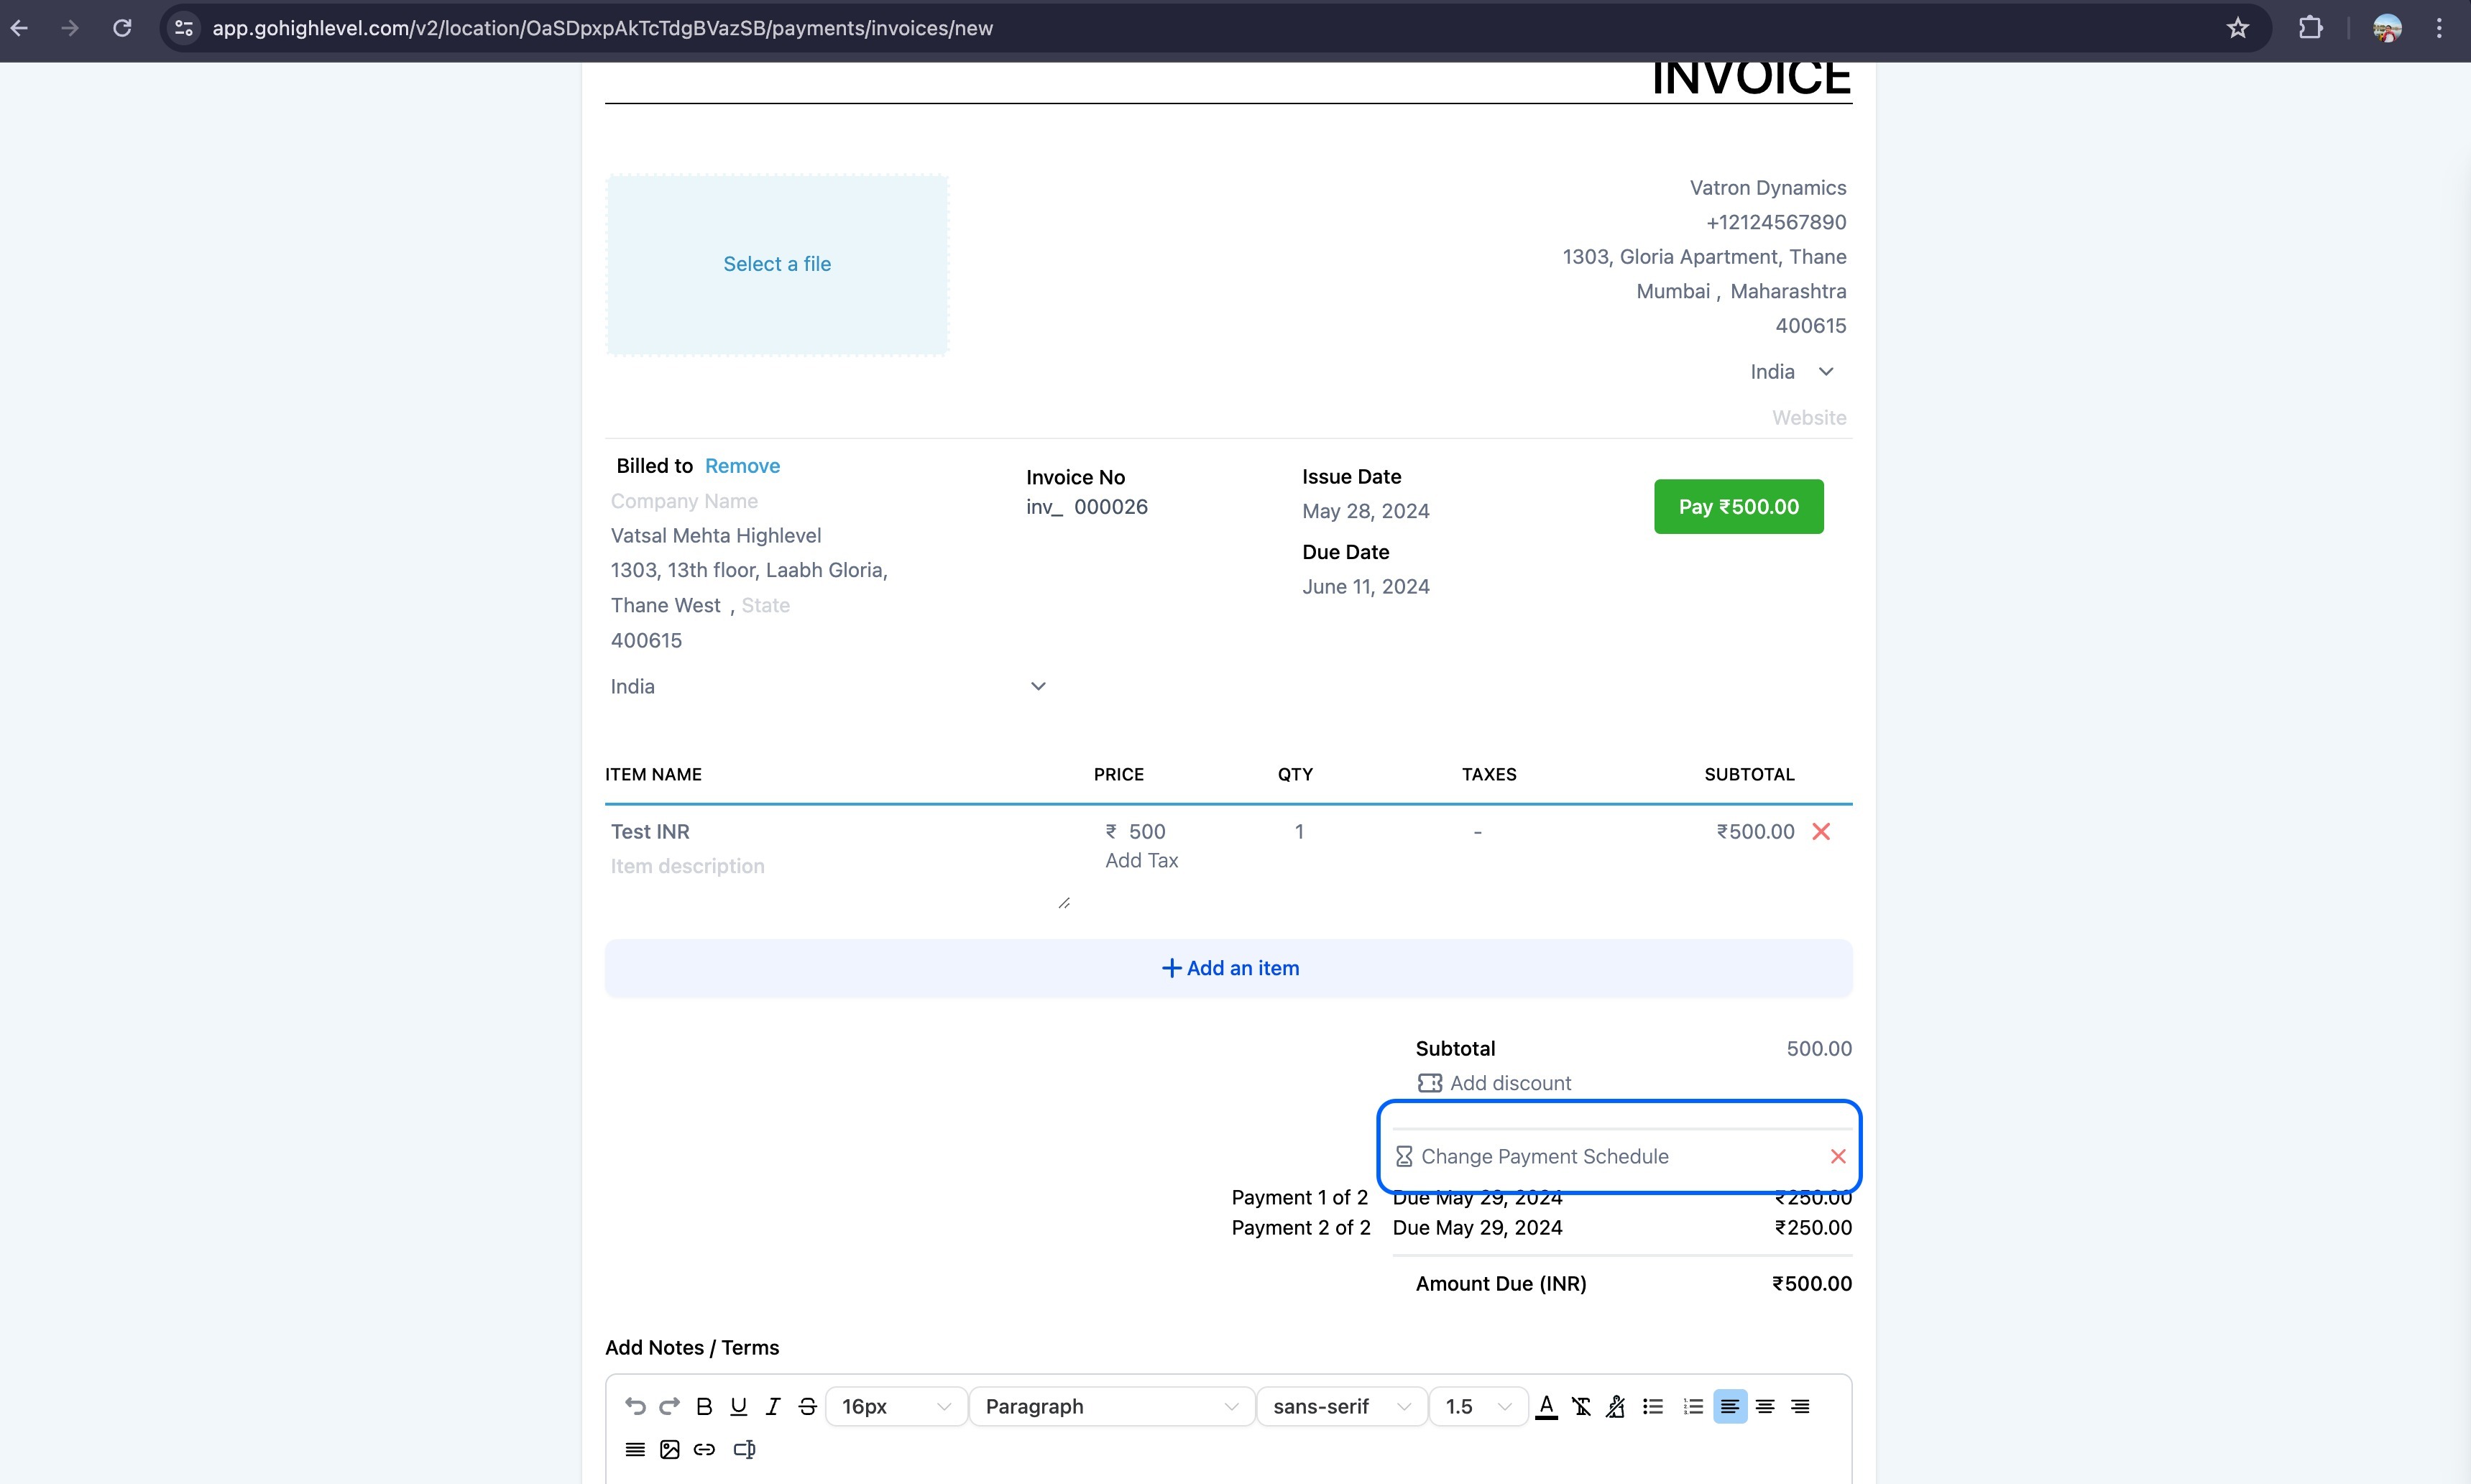Click the Select a file logo area
The image size is (2471, 1484).
pyautogui.click(x=777, y=264)
